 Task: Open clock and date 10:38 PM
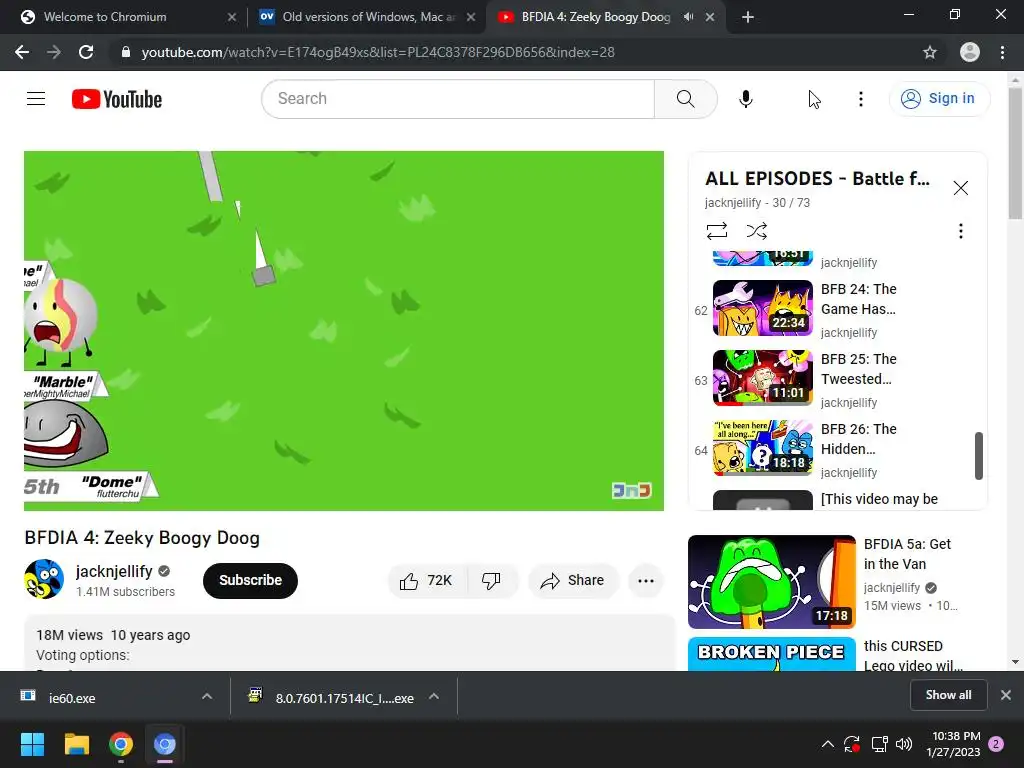(x=953, y=744)
